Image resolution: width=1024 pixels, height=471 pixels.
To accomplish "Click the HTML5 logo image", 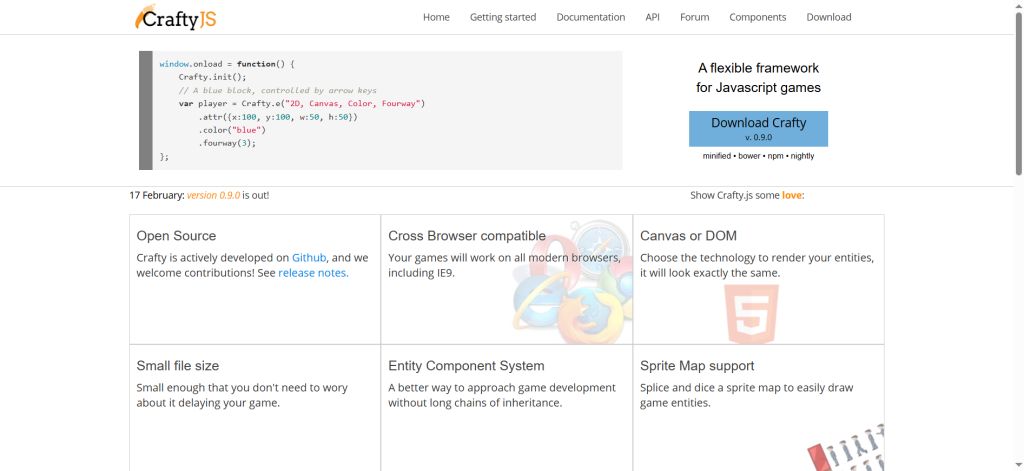I will (x=751, y=314).
